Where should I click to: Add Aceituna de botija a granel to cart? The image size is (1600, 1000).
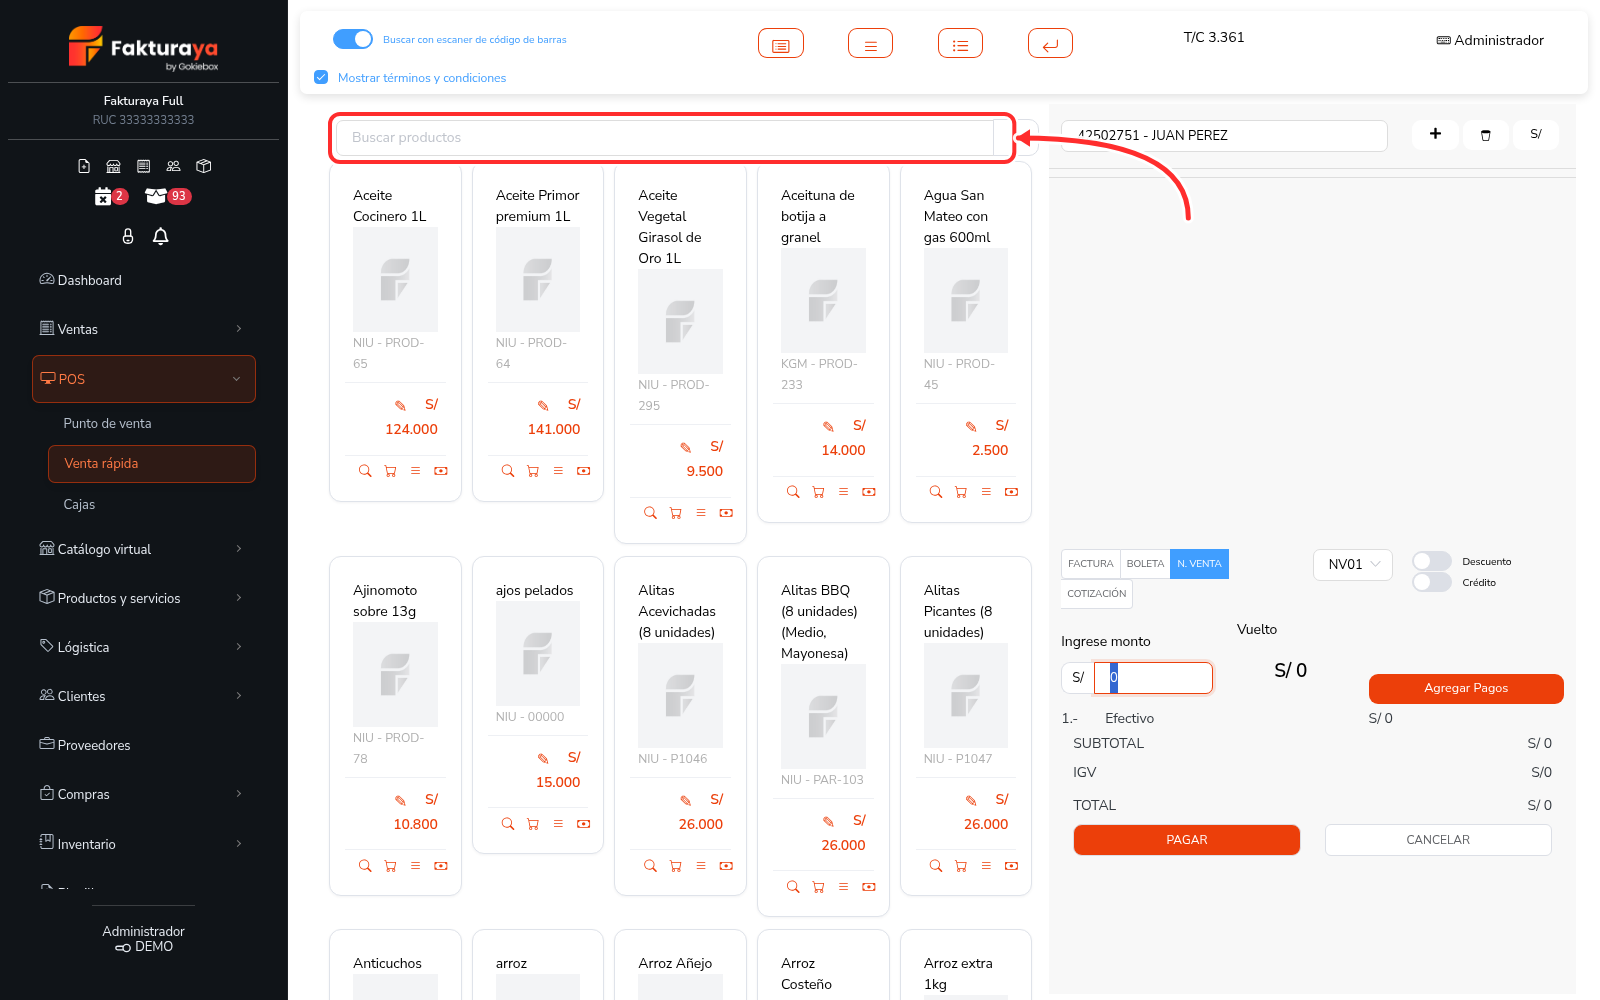pos(818,492)
